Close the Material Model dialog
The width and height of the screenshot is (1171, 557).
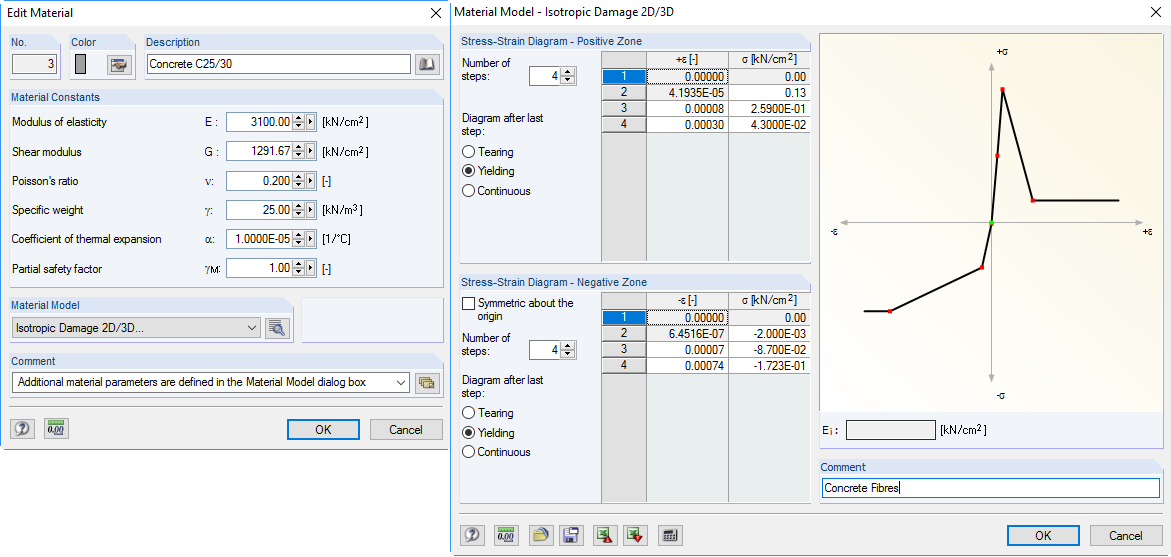tap(1156, 12)
